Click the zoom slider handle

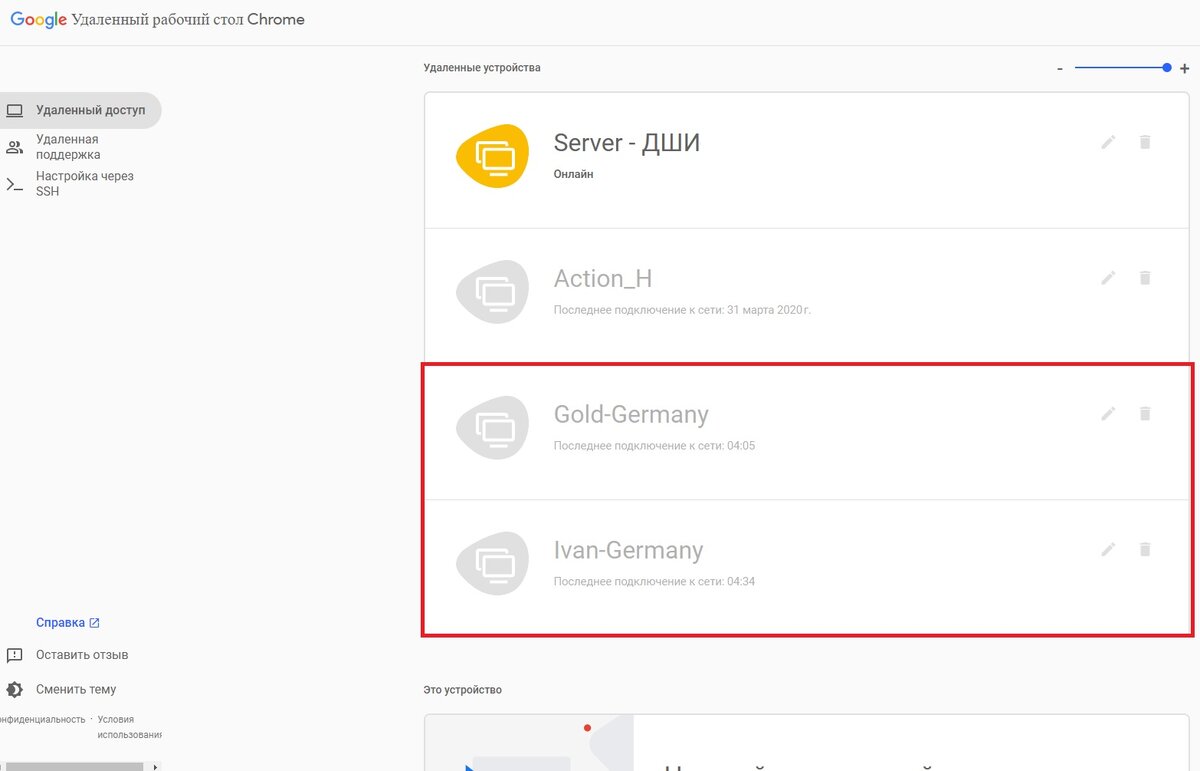tap(1167, 68)
